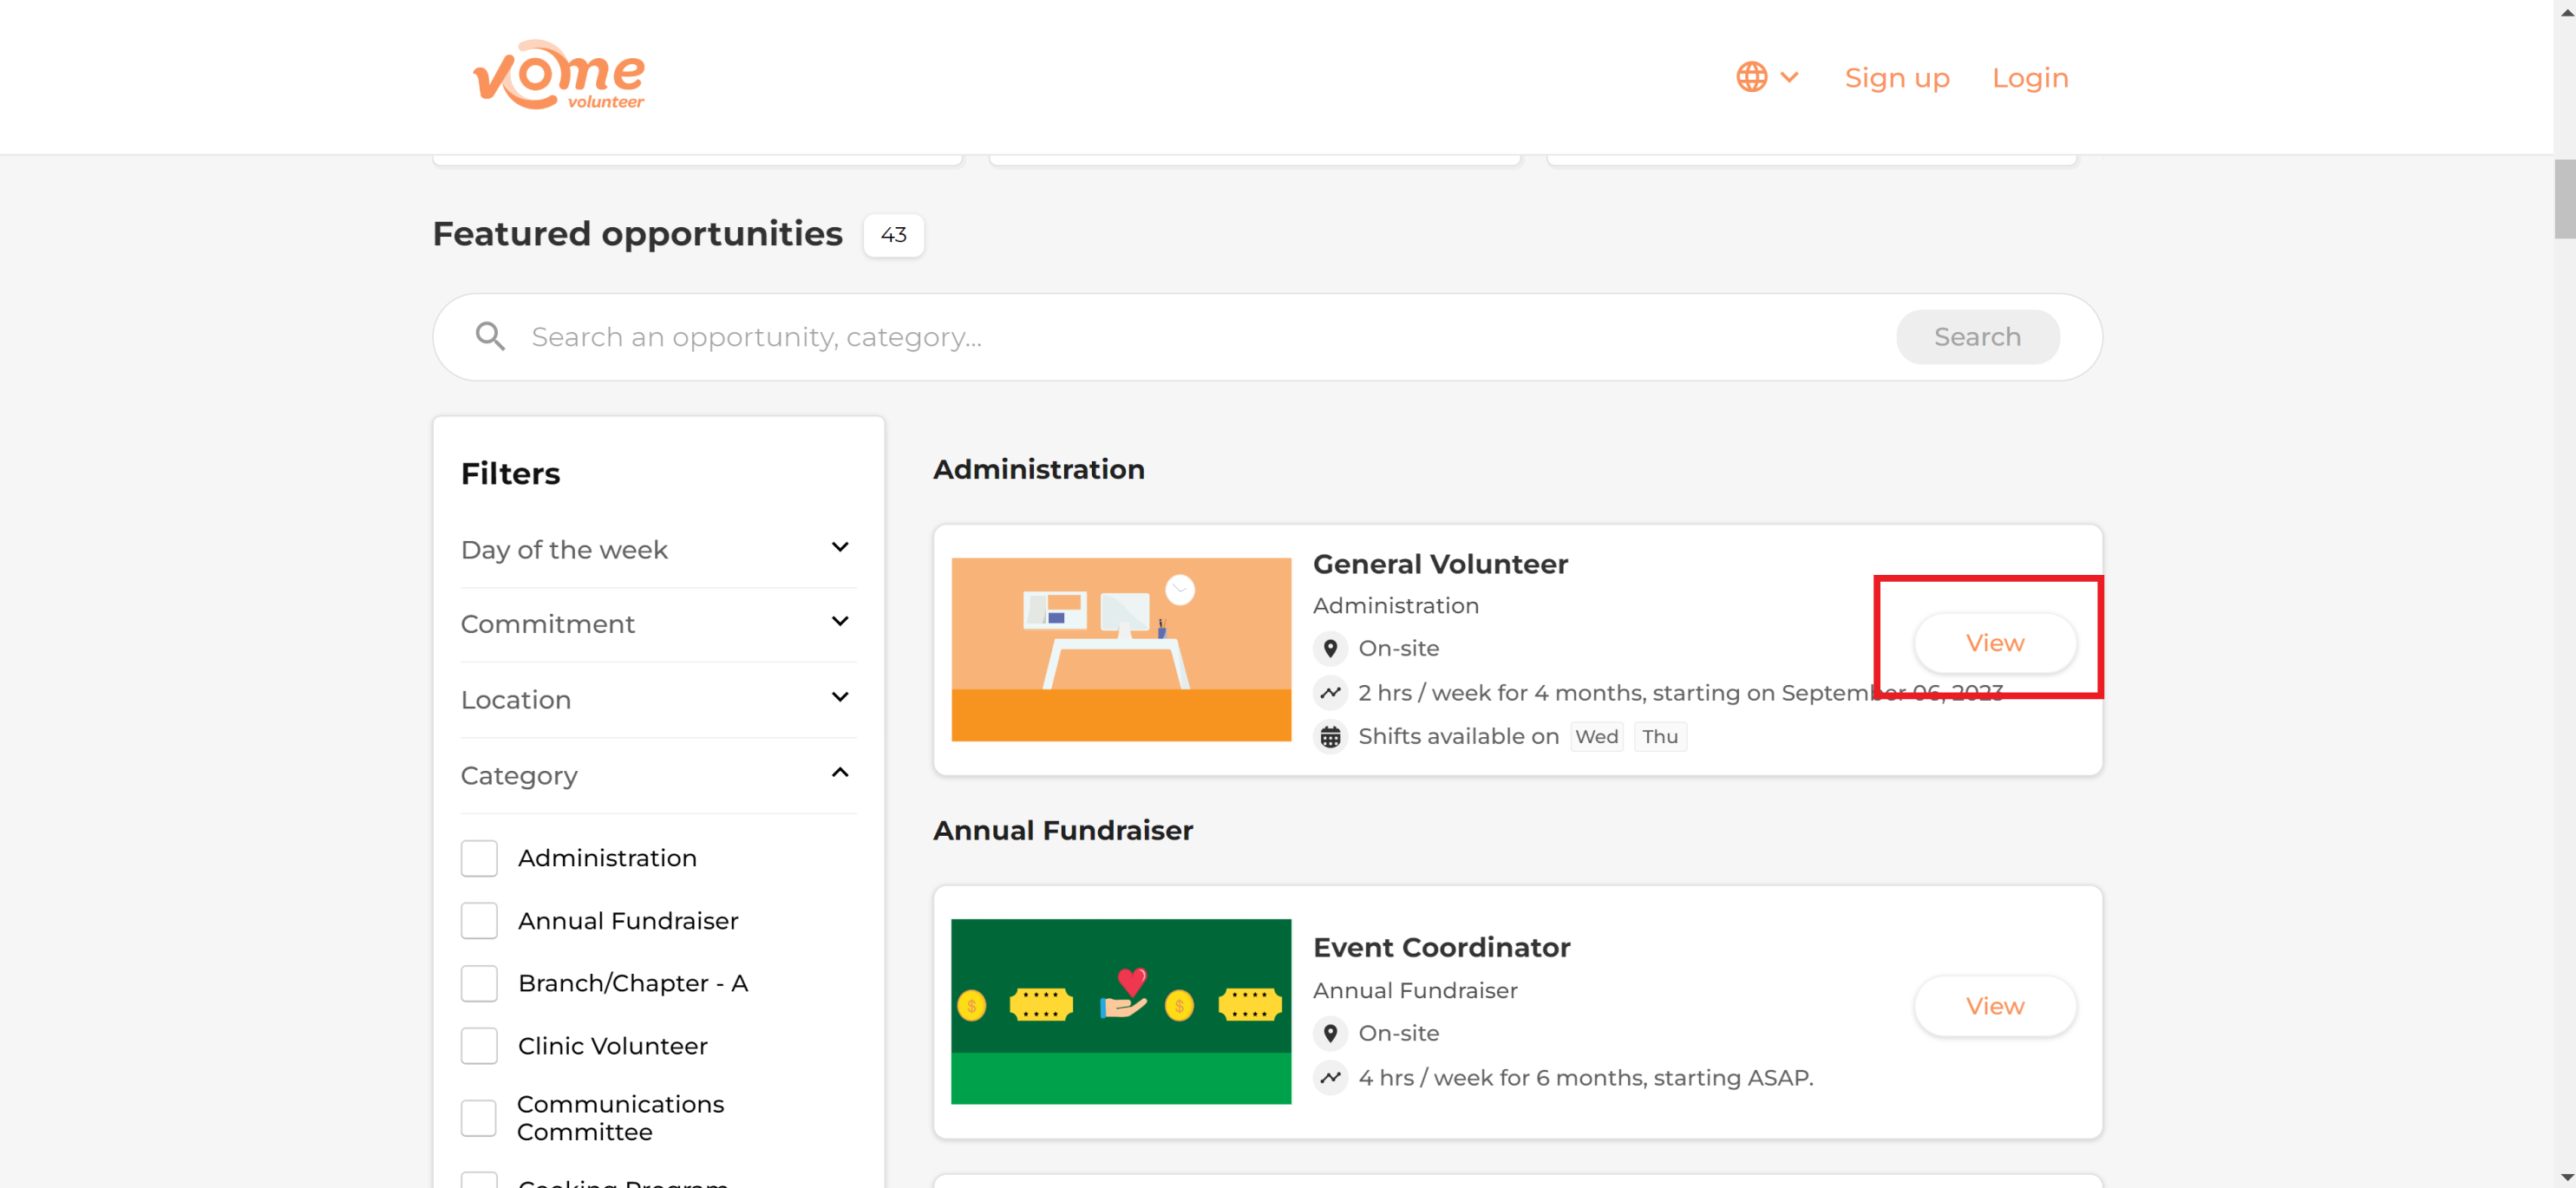Expand the language dropdown chevron
Image resolution: width=2576 pixels, height=1188 pixels.
(1790, 77)
